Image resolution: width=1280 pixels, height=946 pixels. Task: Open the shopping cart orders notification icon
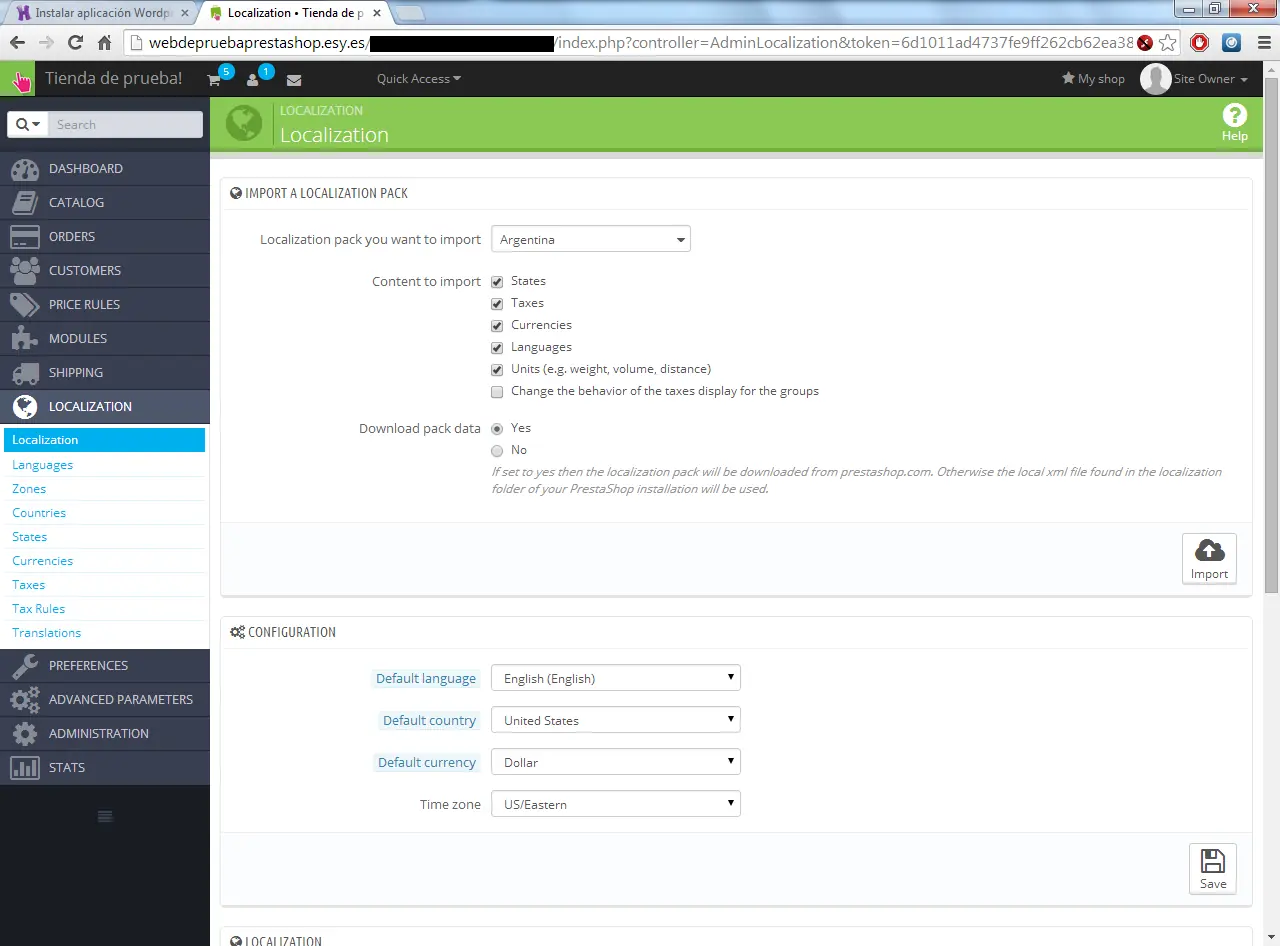coord(214,80)
